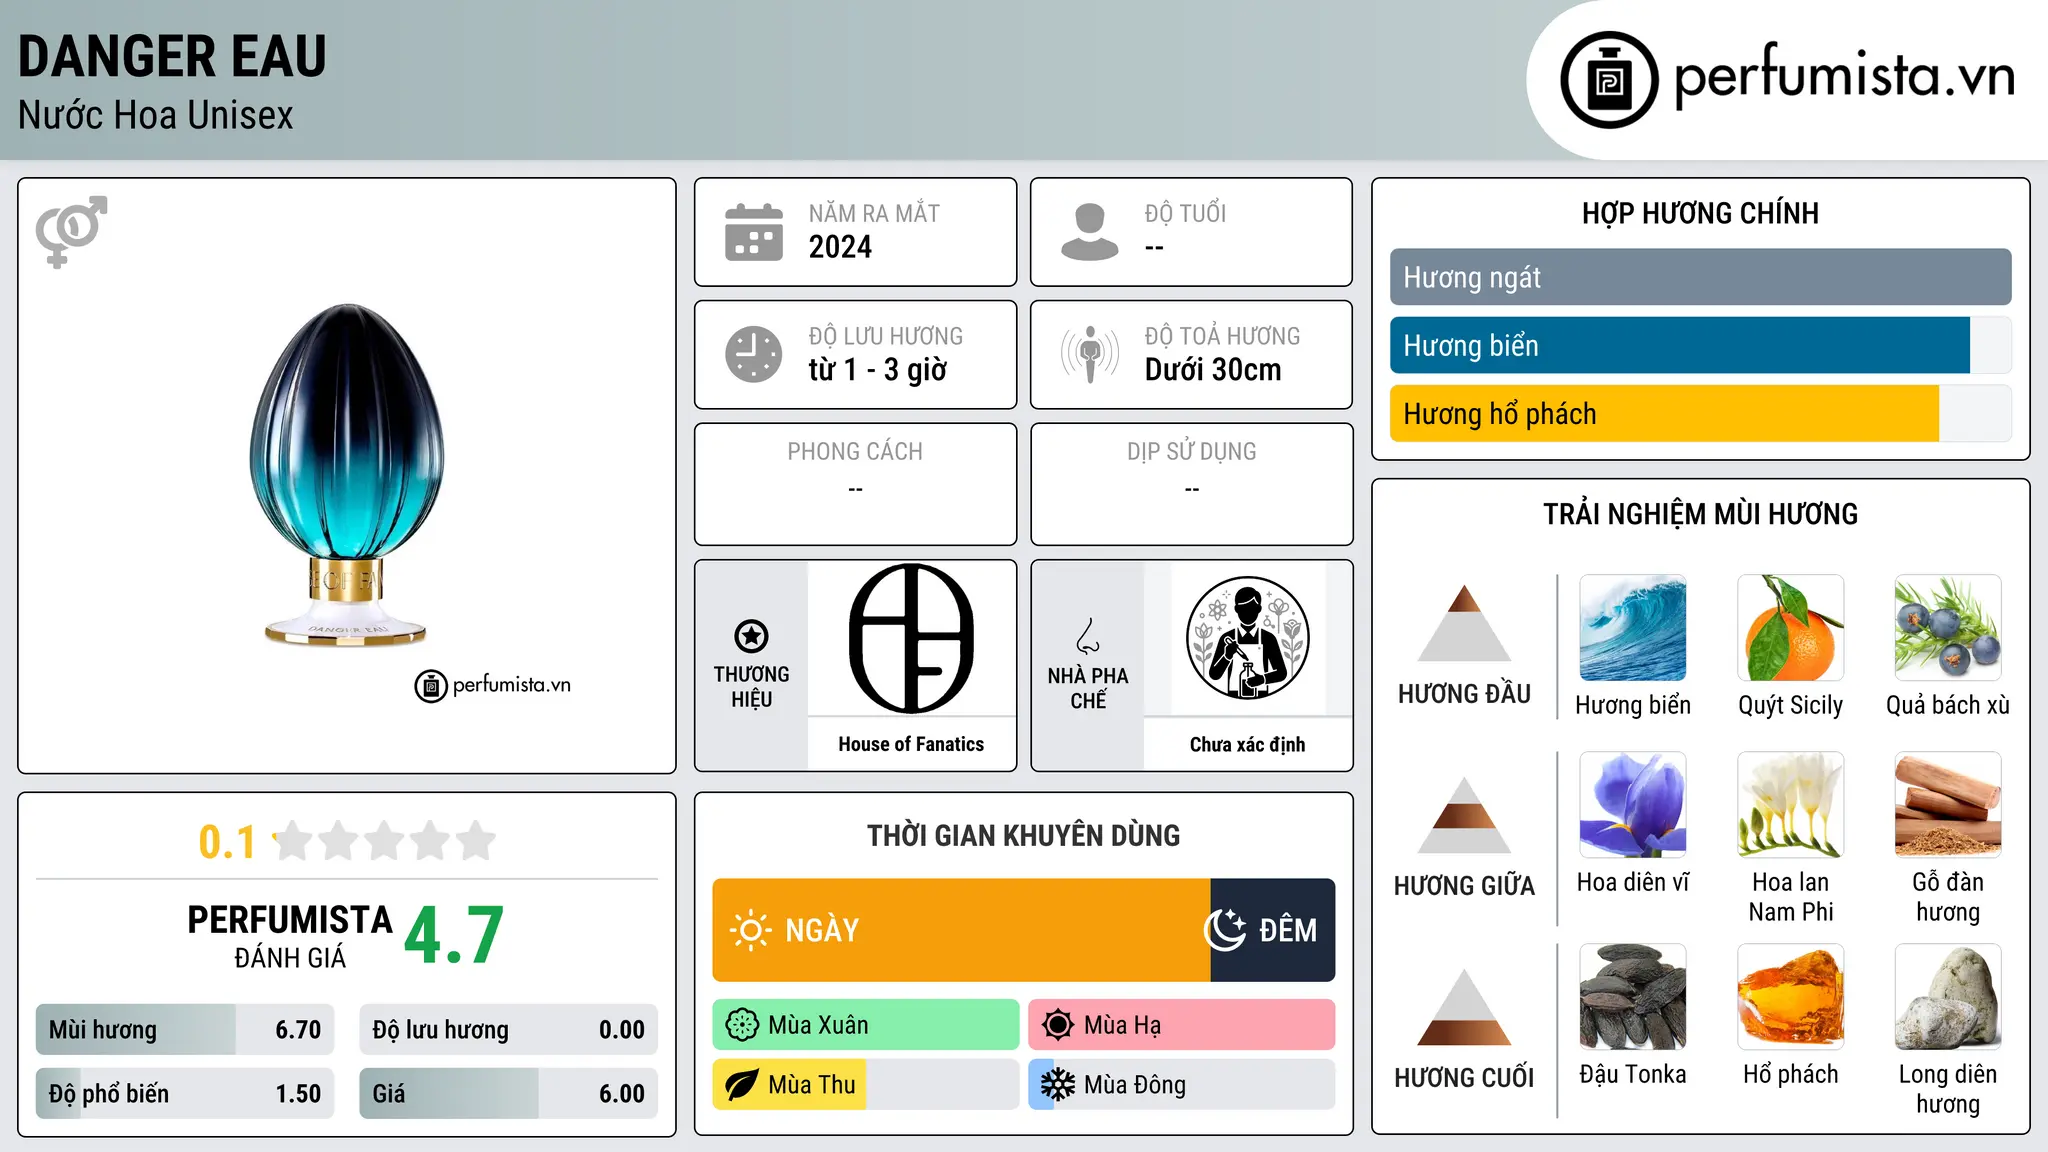Image resolution: width=2048 pixels, height=1152 pixels.
Task: Click the orange Ngày daytime segment
Action: pos(961,930)
